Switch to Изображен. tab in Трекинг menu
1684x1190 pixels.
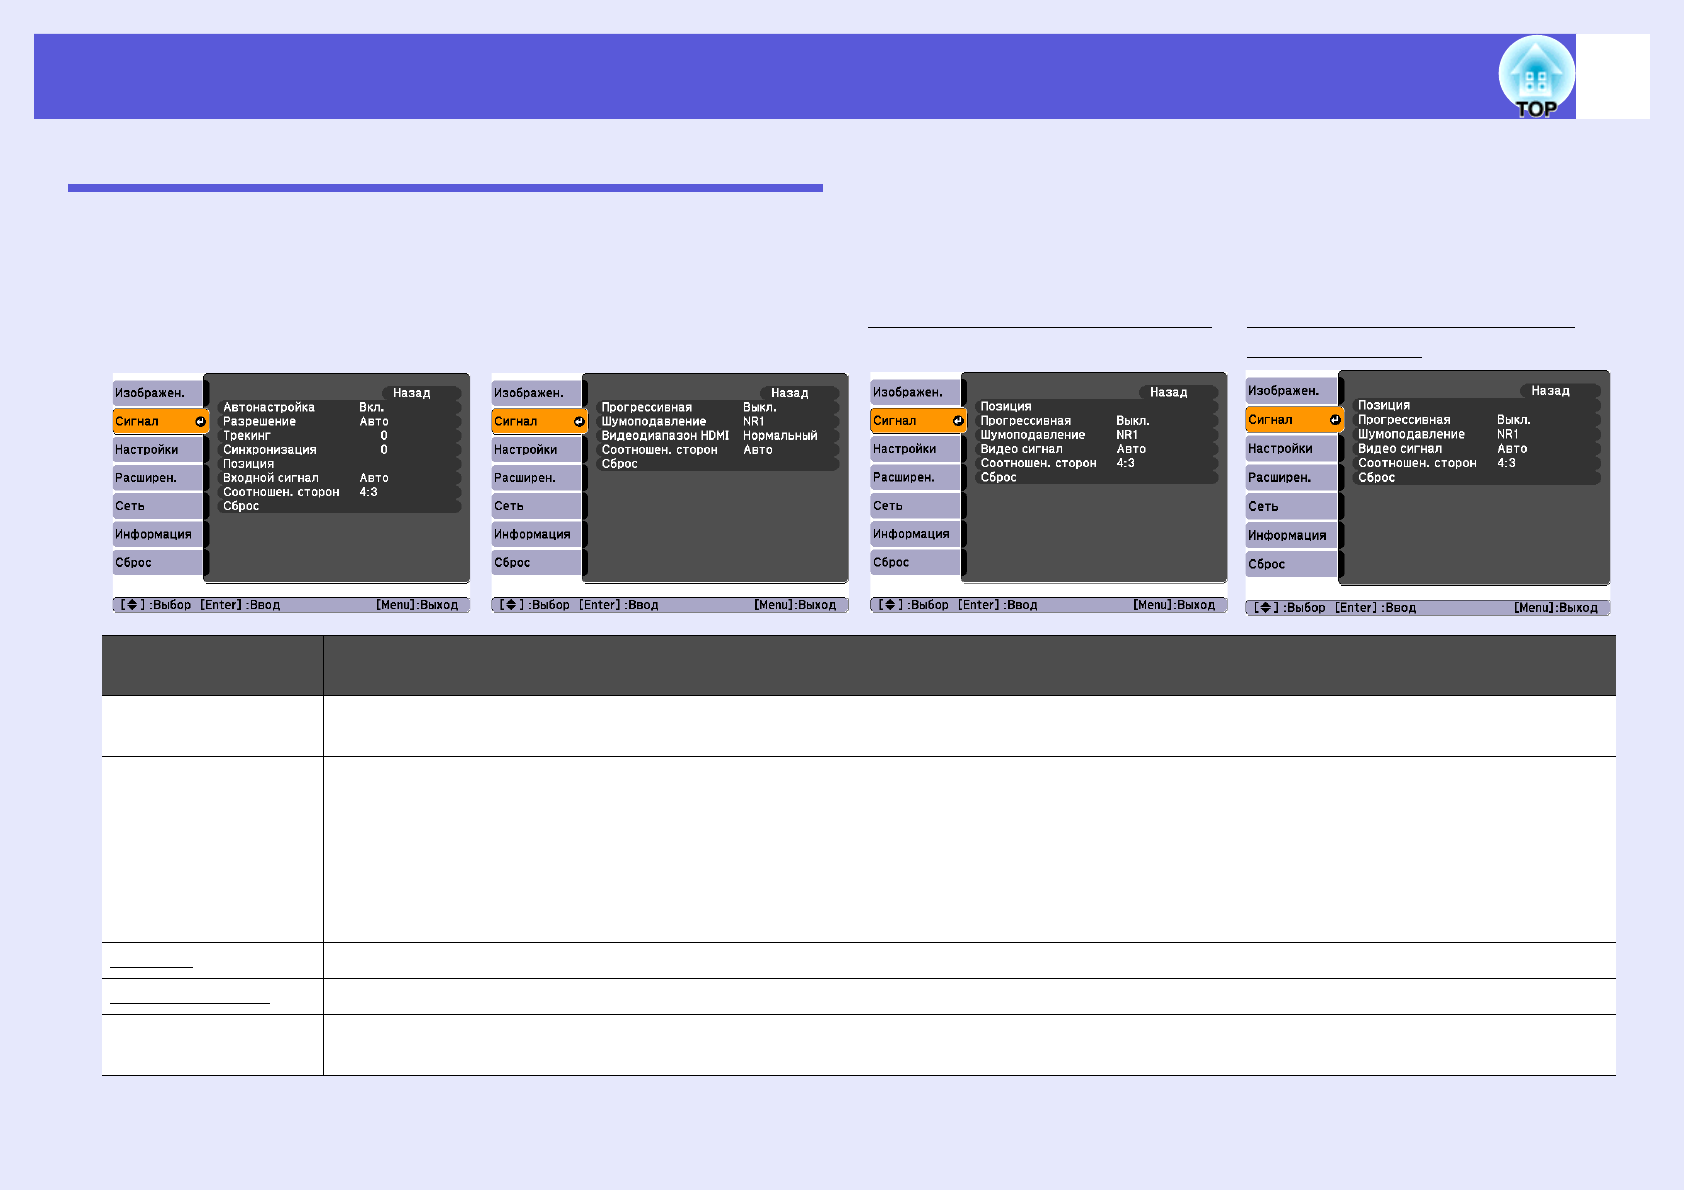[157, 393]
